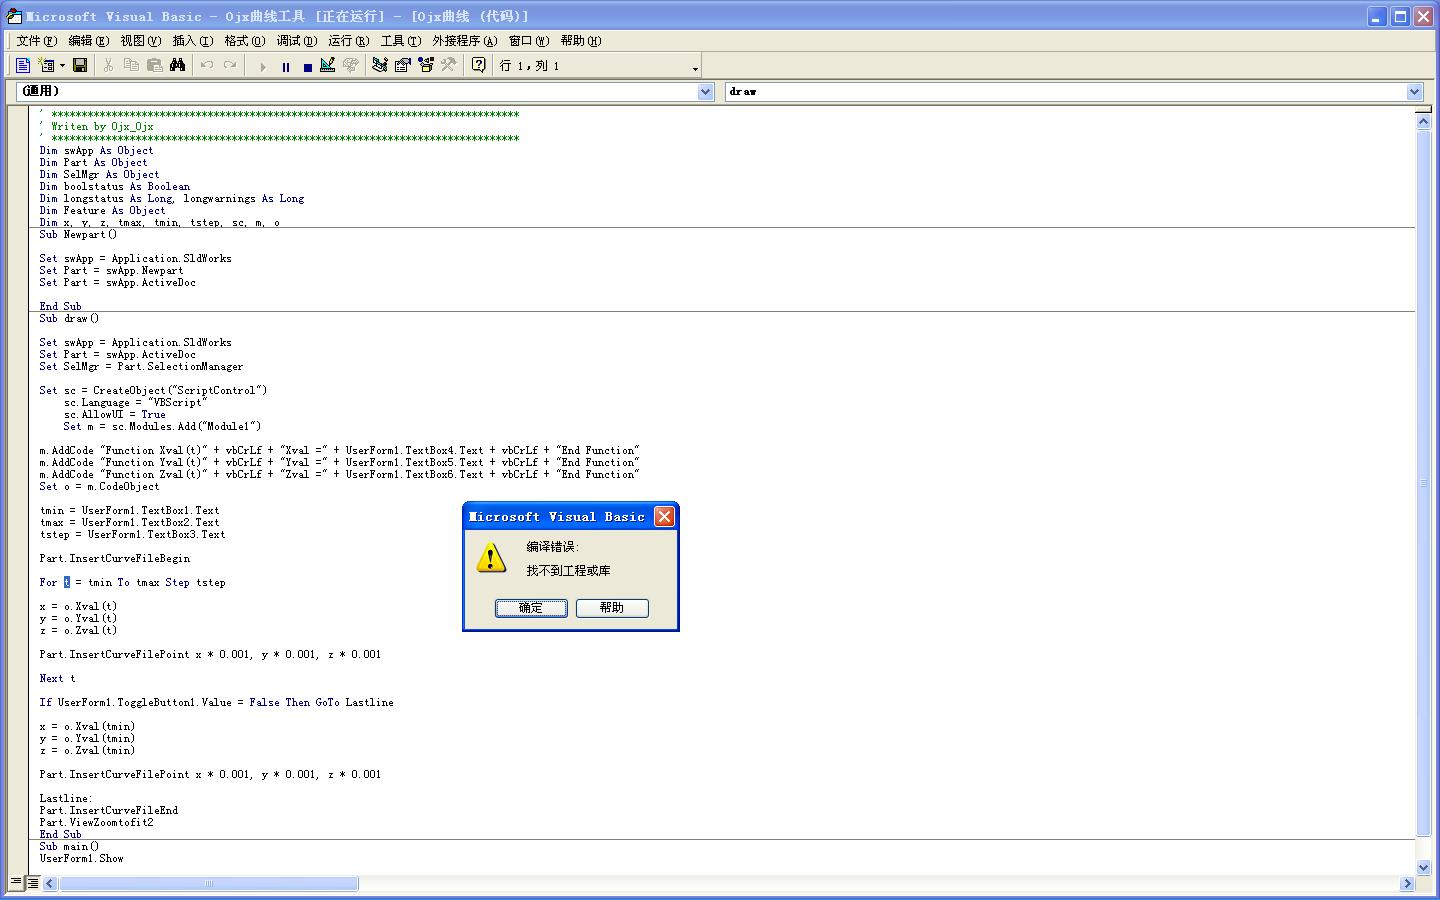Open the object dropdown showing (通用)
1440x900 pixels.
[x=705, y=91]
